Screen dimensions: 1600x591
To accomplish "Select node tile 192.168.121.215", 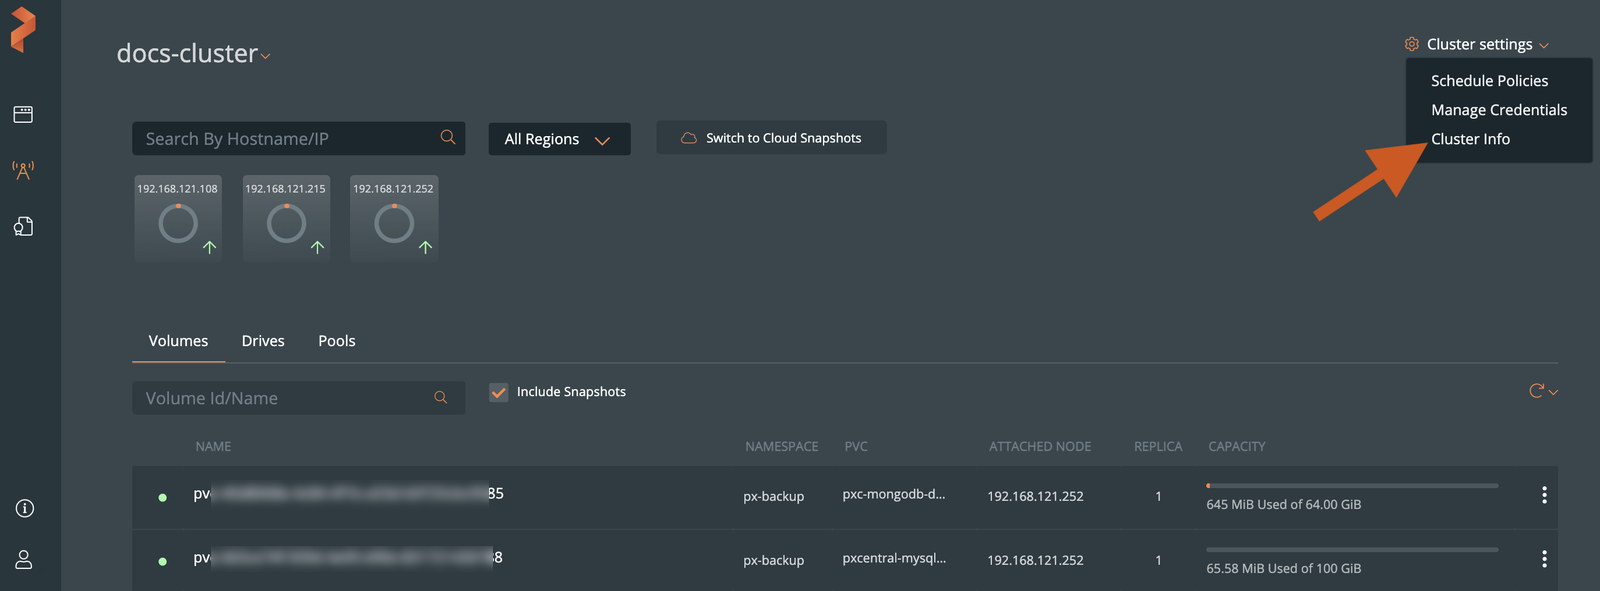I will click(286, 218).
